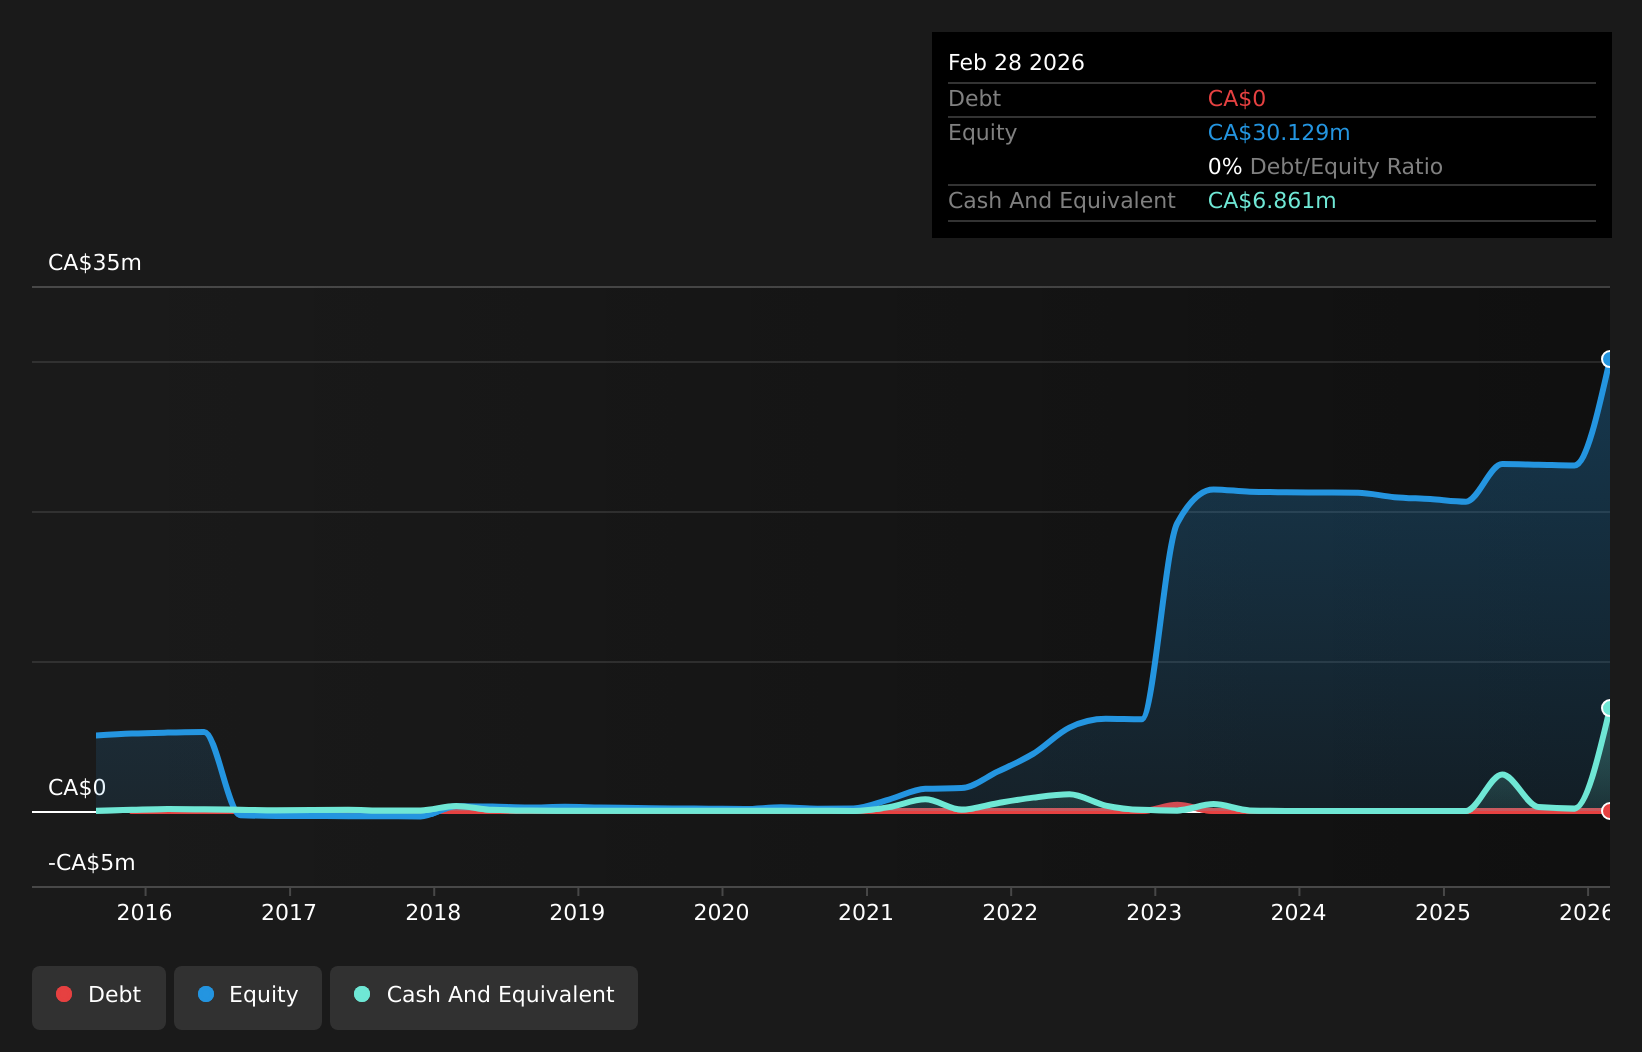The width and height of the screenshot is (1642, 1052).
Task: Select the red Debt endpoint marker
Action: click(x=1609, y=811)
